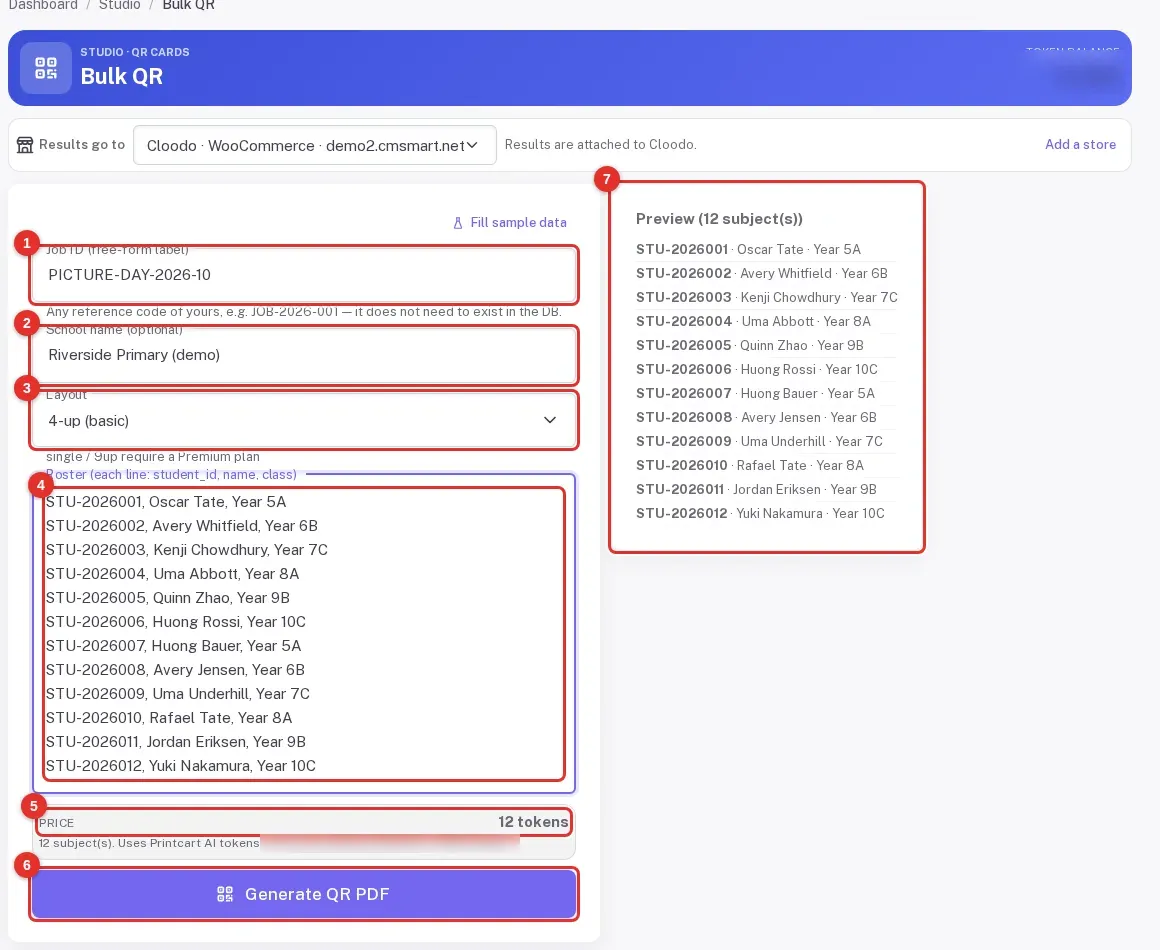Image resolution: width=1160 pixels, height=950 pixels.
Task: Go to the Studio breadcrumb
Action: (120, 5)
